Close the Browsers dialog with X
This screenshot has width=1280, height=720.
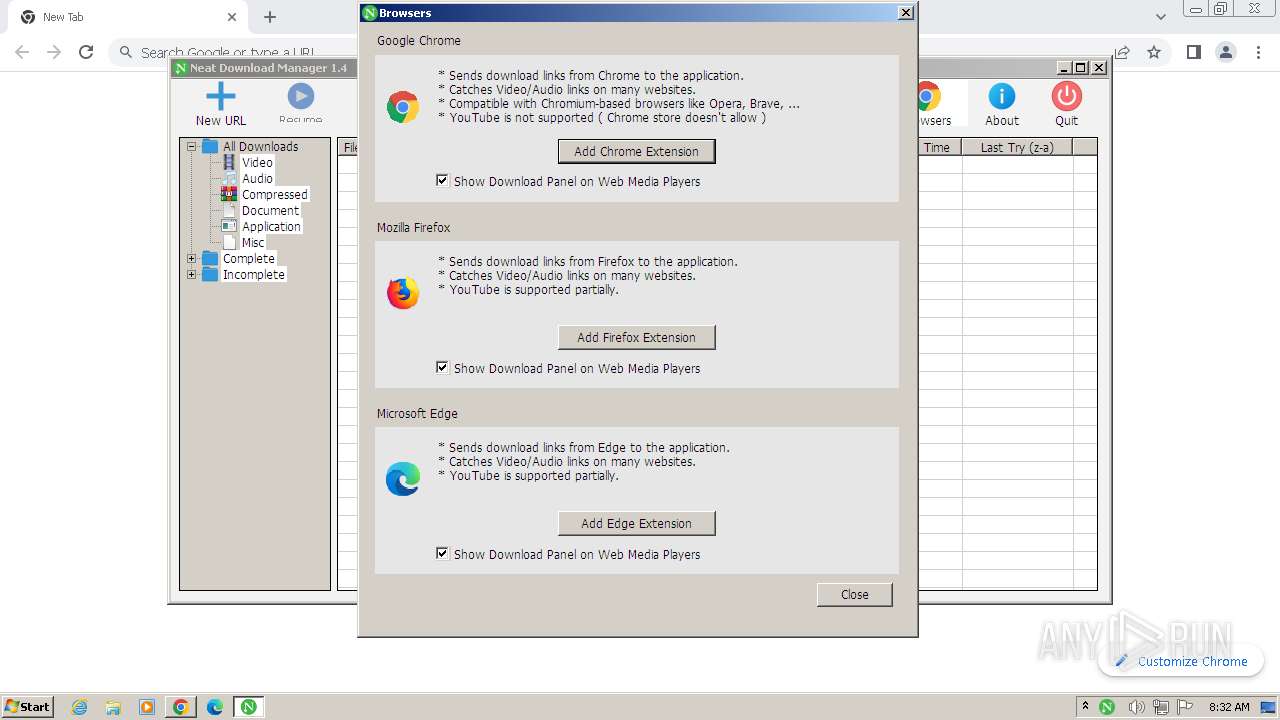905,13
